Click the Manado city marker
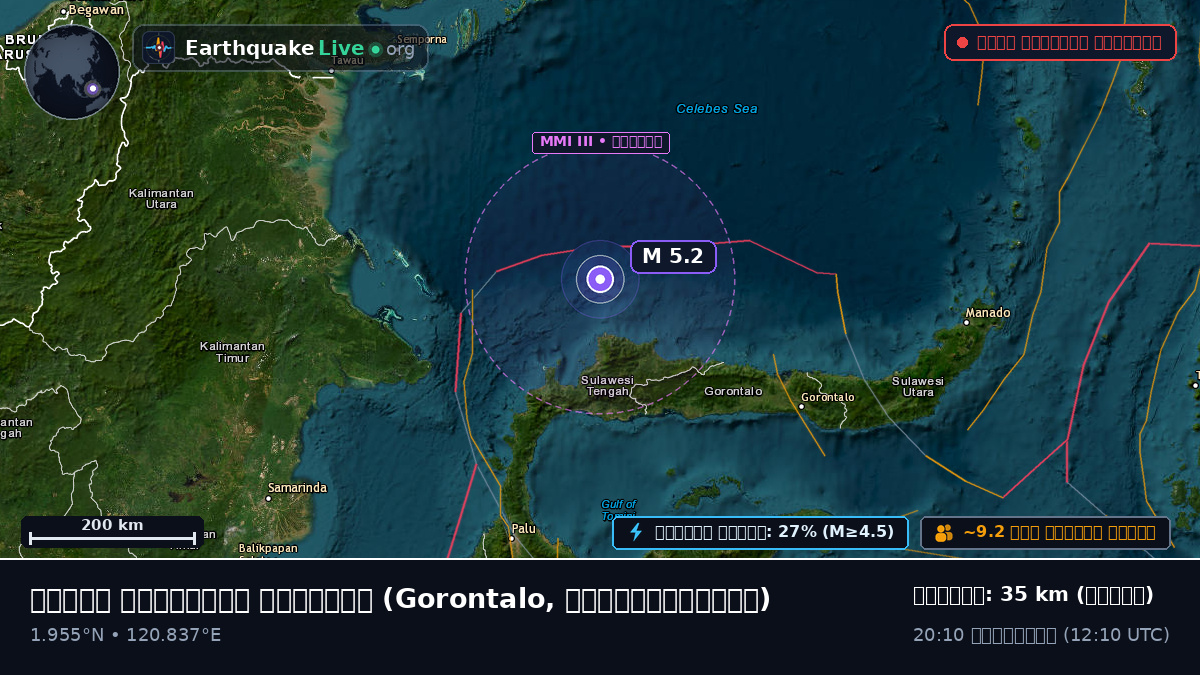The height and width of the screenshot is (675, 1200). click(968, 322)
